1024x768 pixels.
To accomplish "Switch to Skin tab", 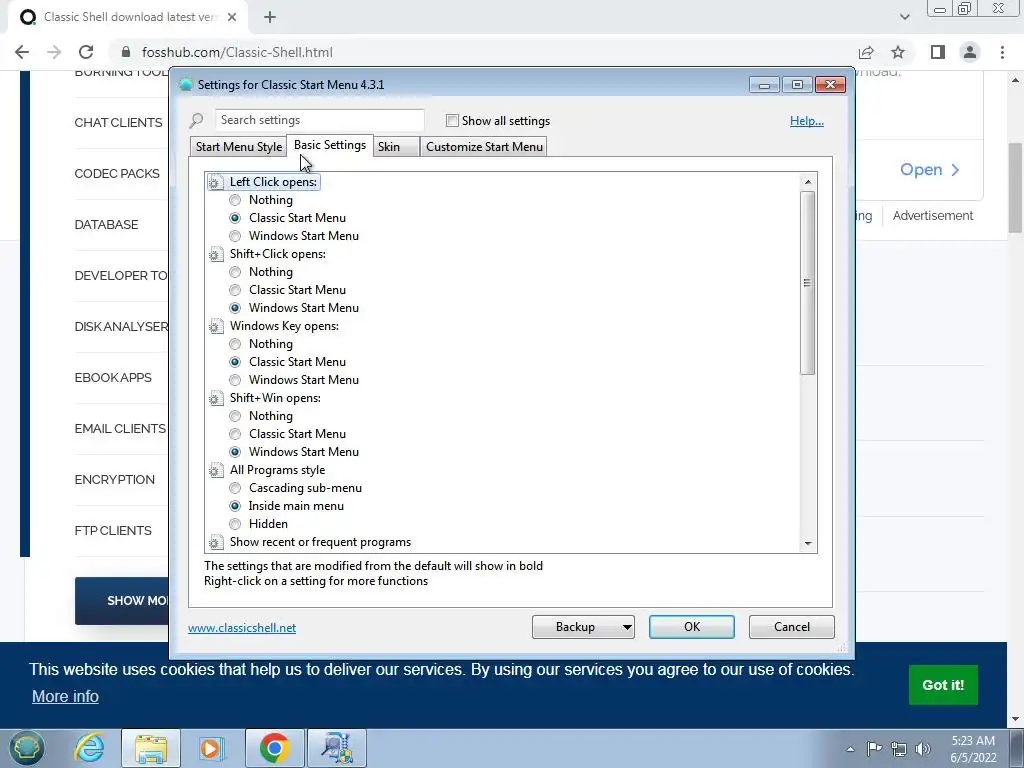I will point(396,147).
